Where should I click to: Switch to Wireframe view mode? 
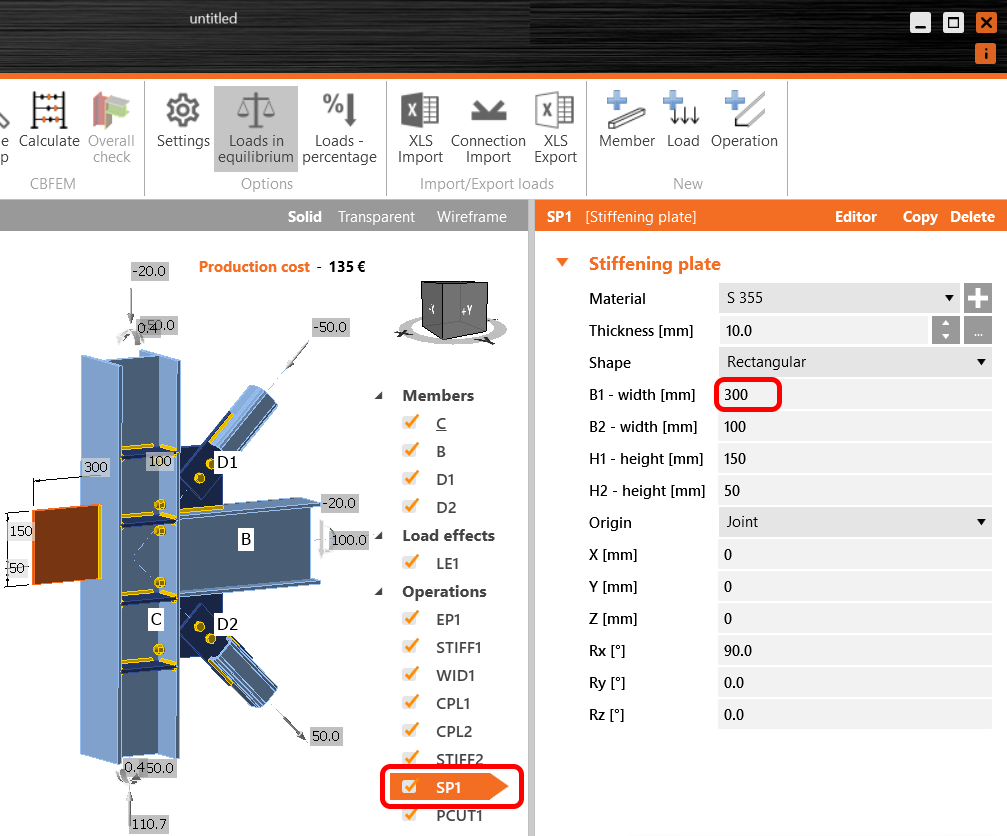click(473, 216)
